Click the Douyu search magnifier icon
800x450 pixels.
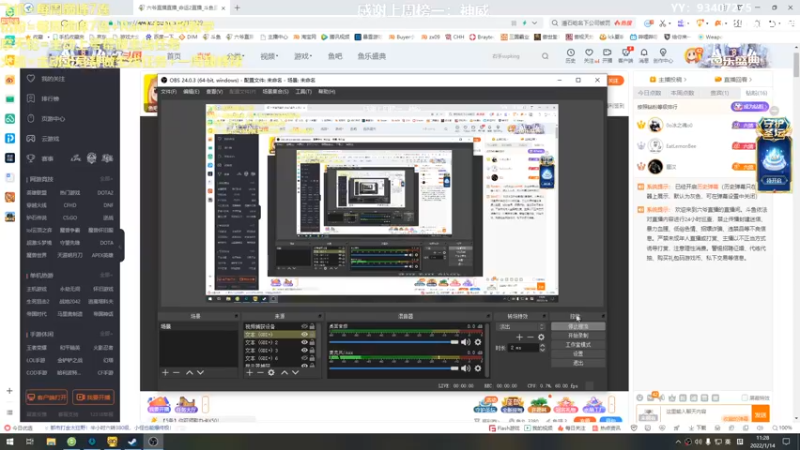point(545,56)
